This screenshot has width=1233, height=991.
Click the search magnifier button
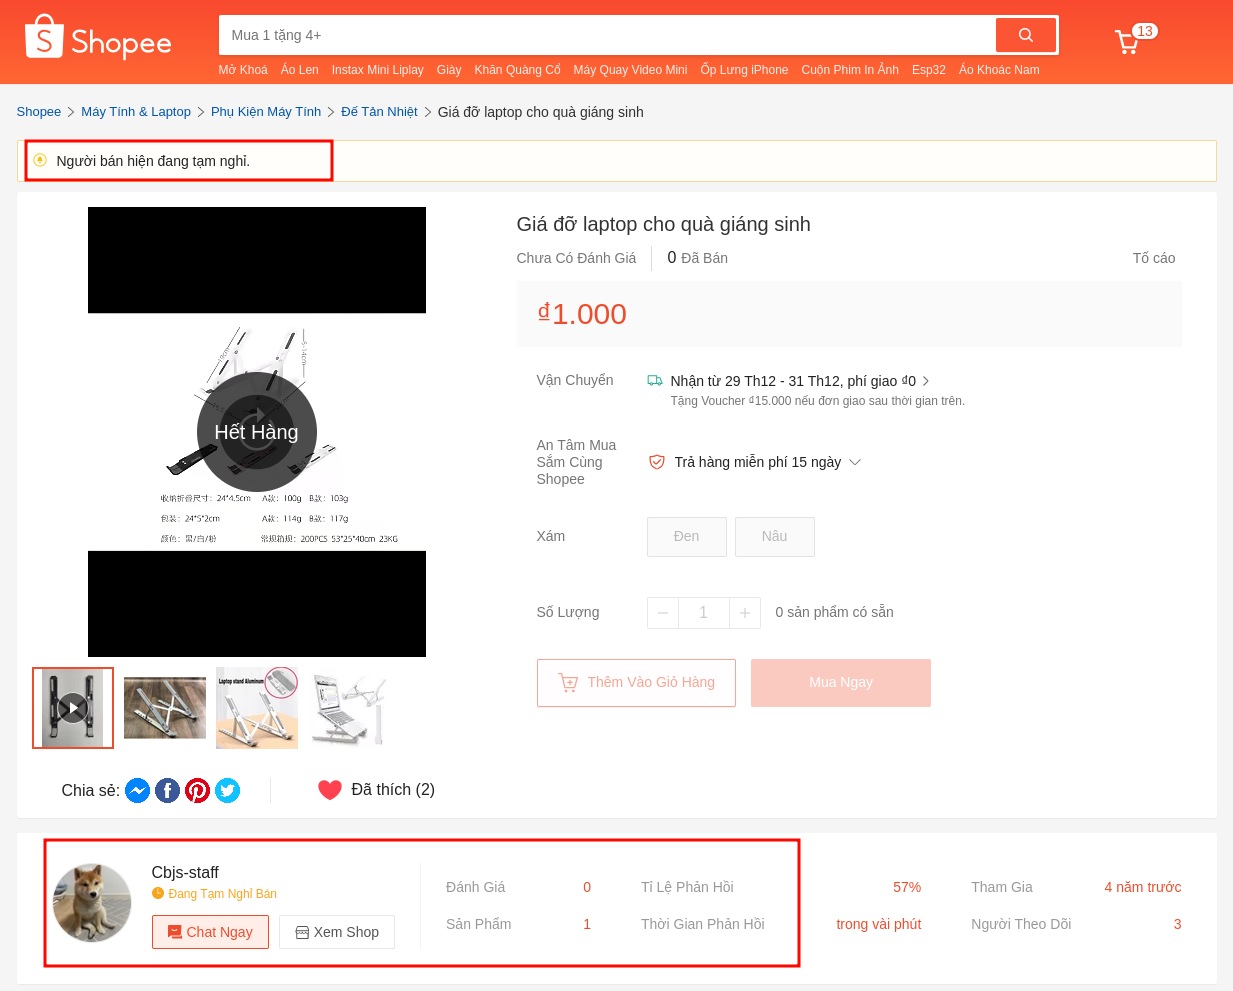[x=1025, y=35]
